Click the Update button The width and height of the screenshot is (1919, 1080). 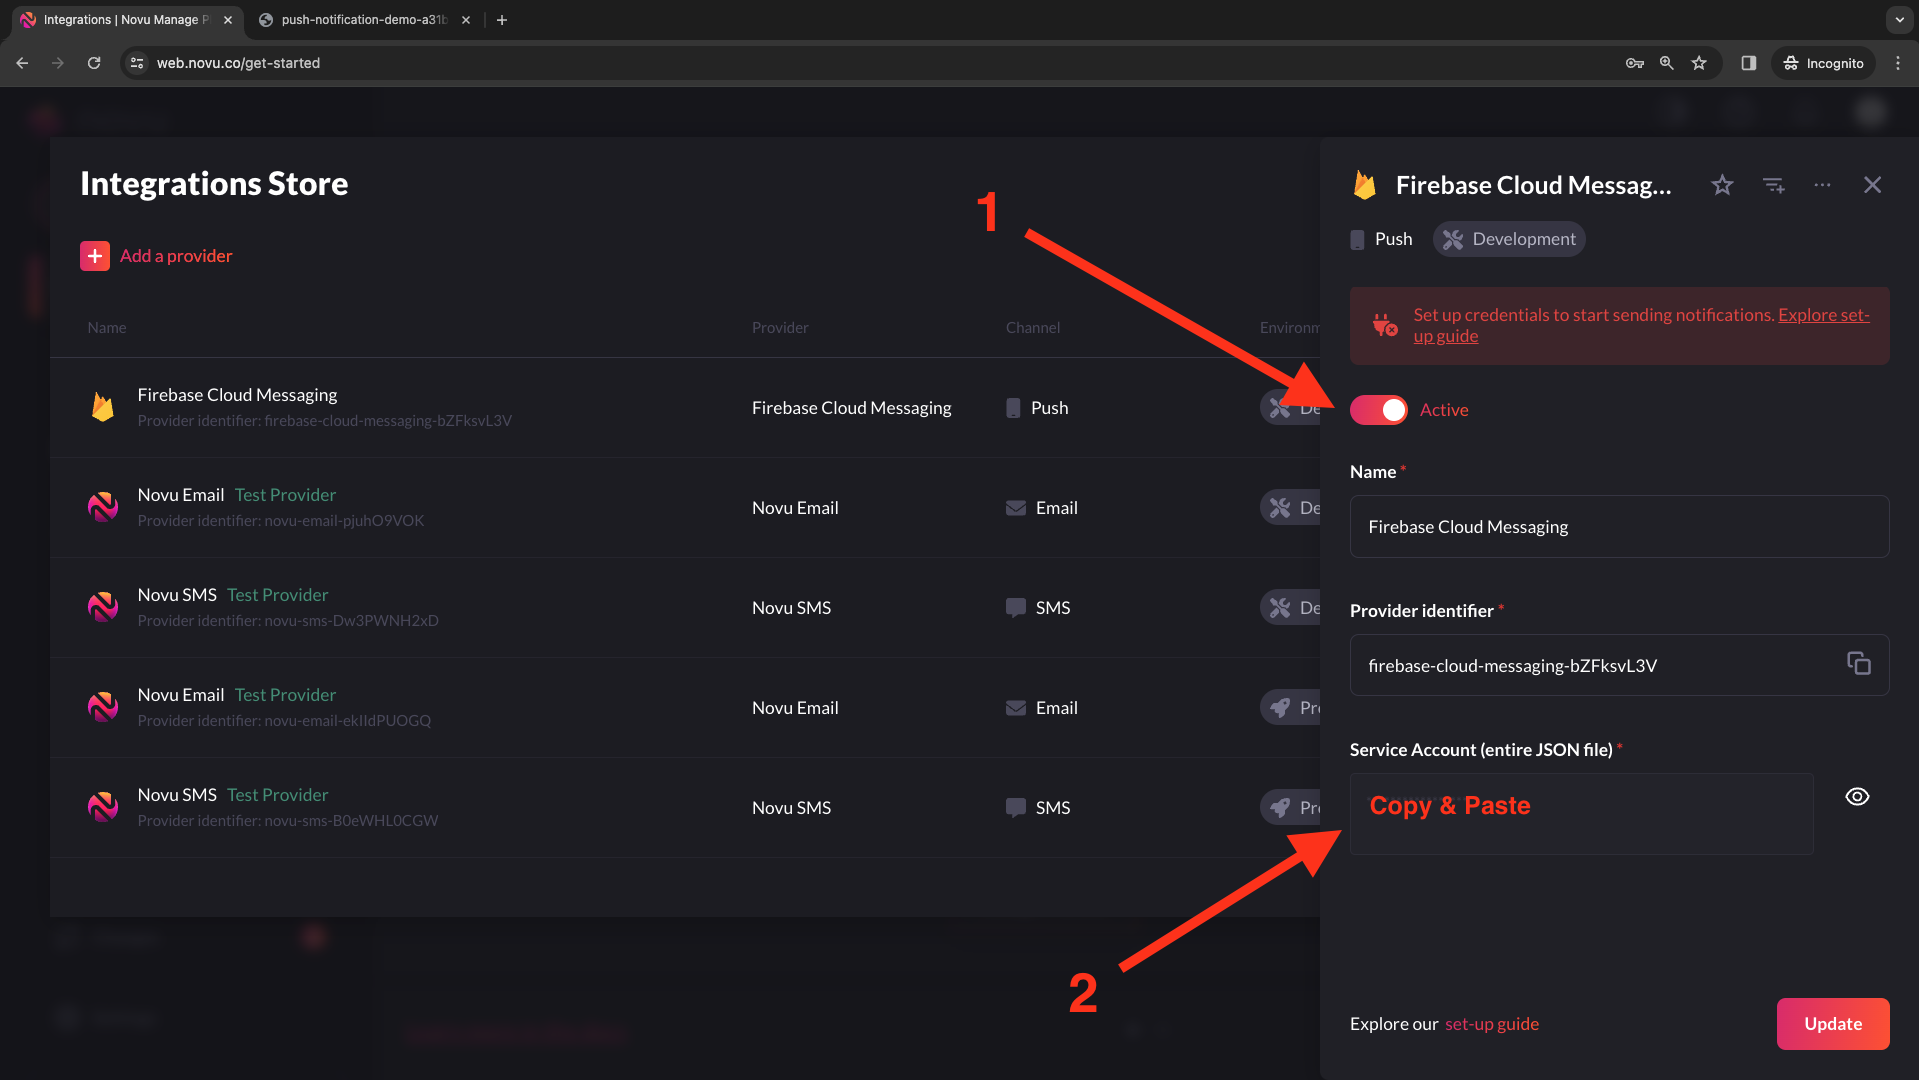pos(1833,1023)
